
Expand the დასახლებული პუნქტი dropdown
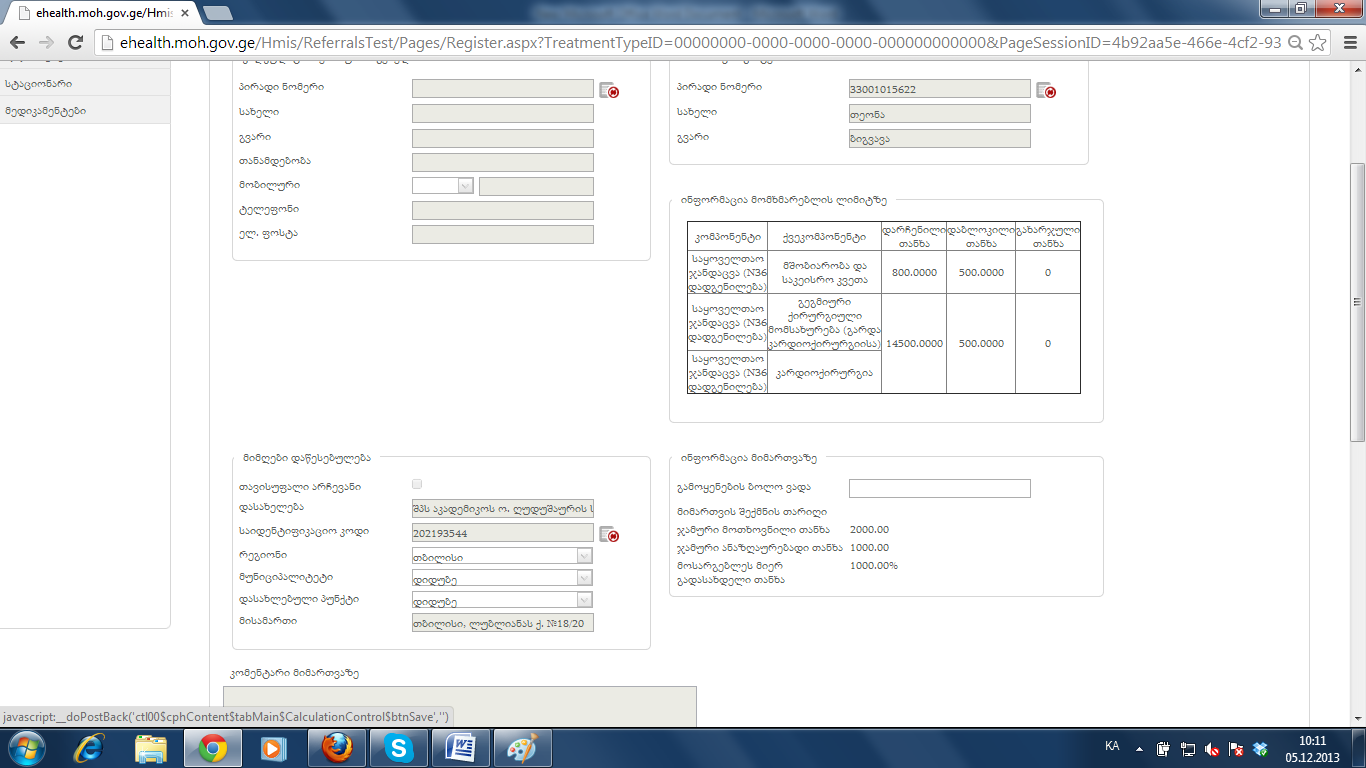[502, 600]
